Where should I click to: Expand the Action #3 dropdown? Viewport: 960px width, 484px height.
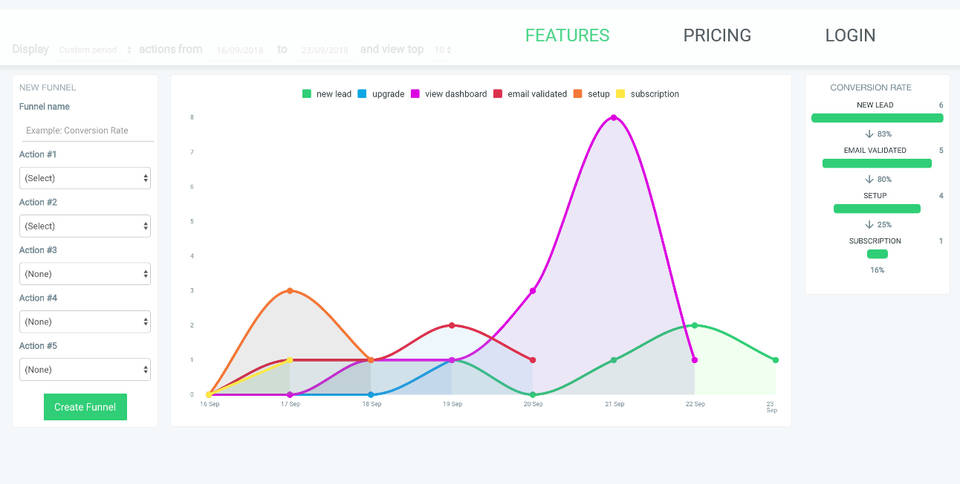tap(85, 274)
